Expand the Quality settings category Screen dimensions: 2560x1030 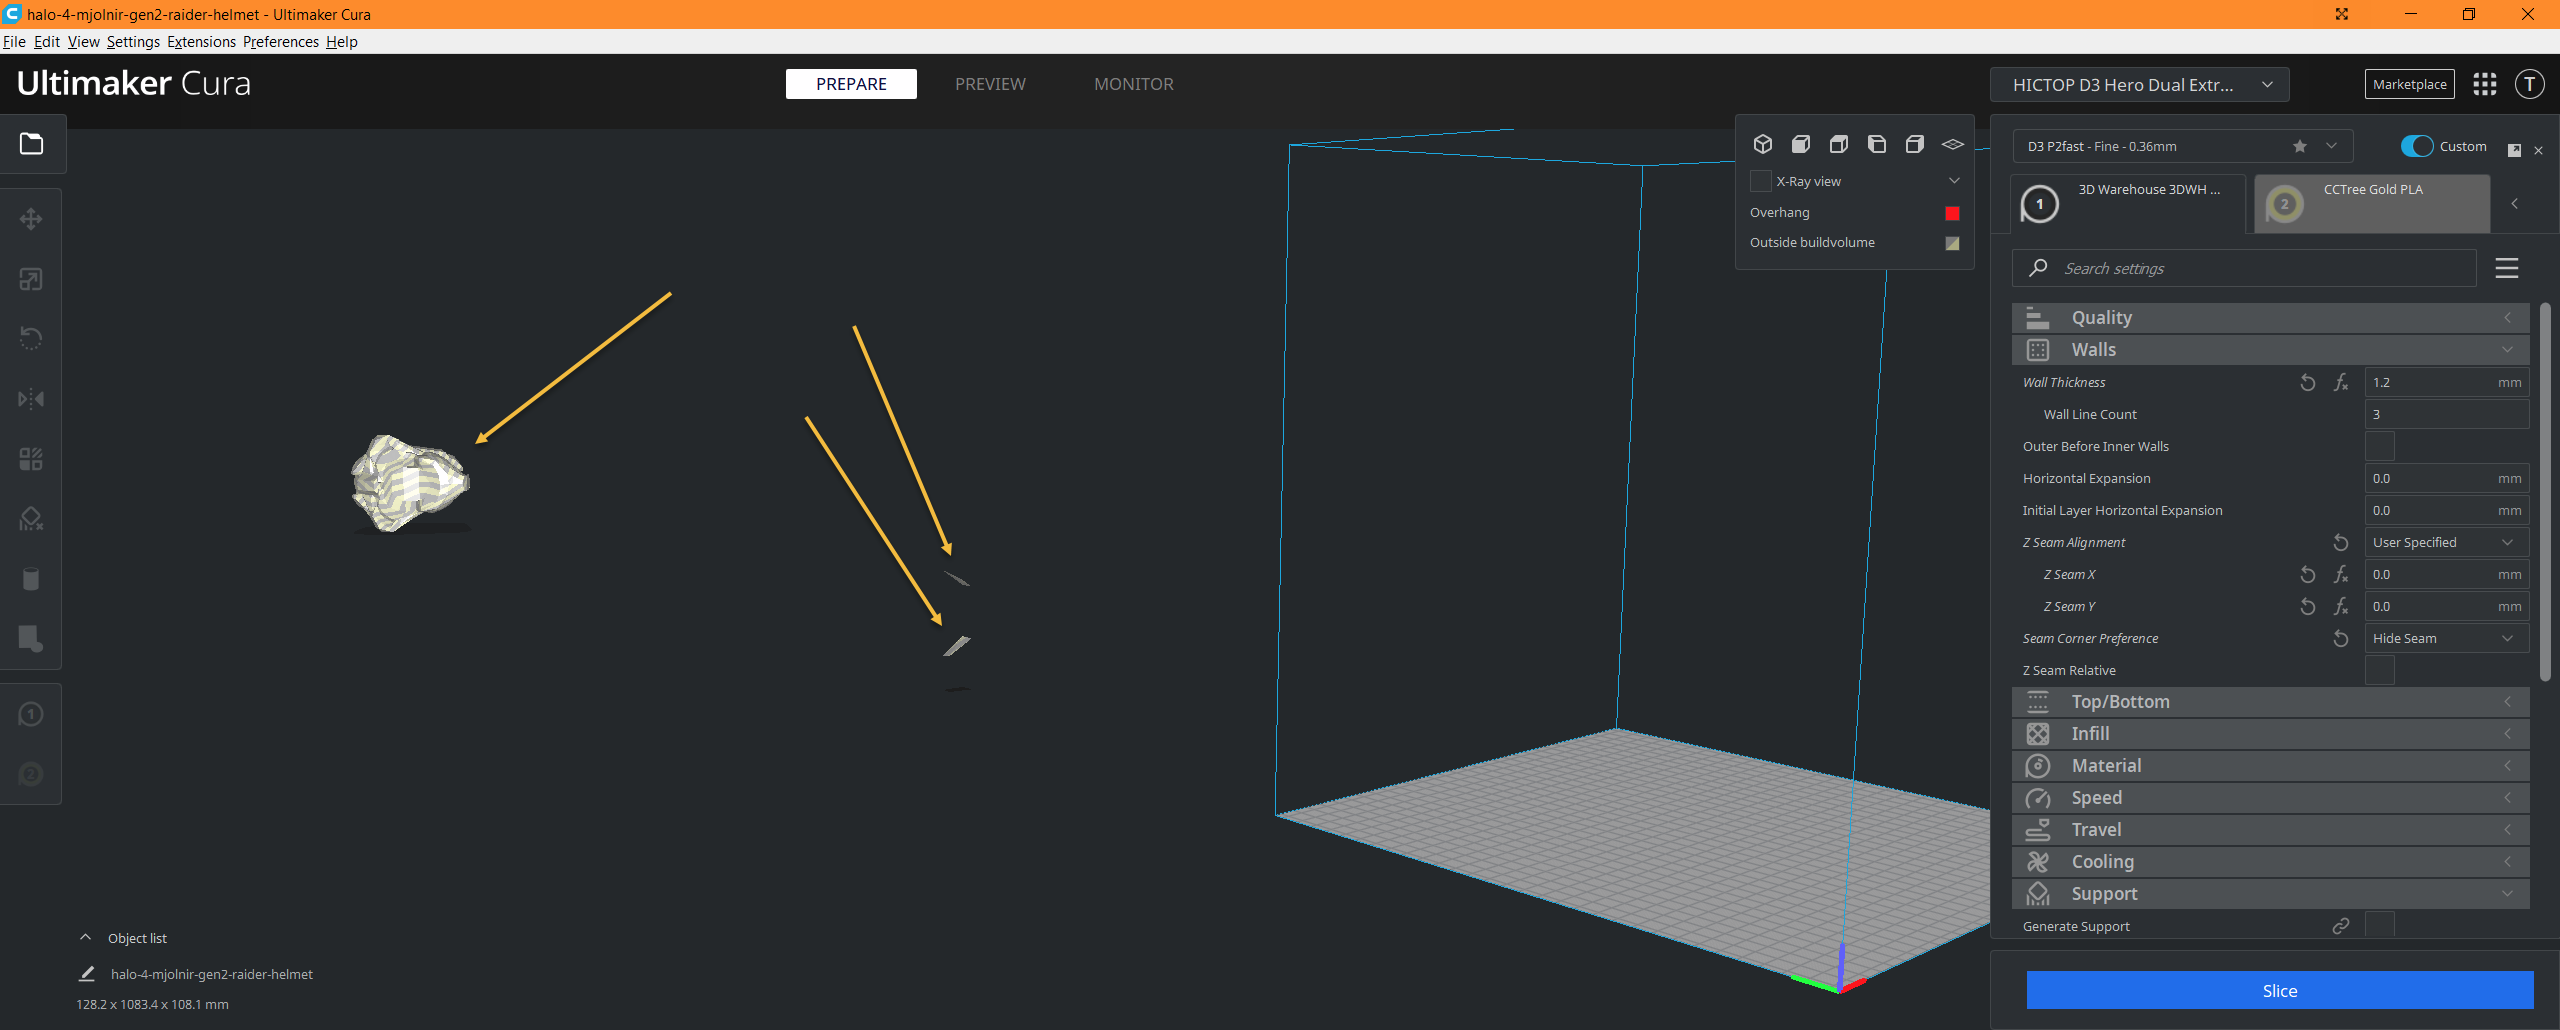[2270, 318]
